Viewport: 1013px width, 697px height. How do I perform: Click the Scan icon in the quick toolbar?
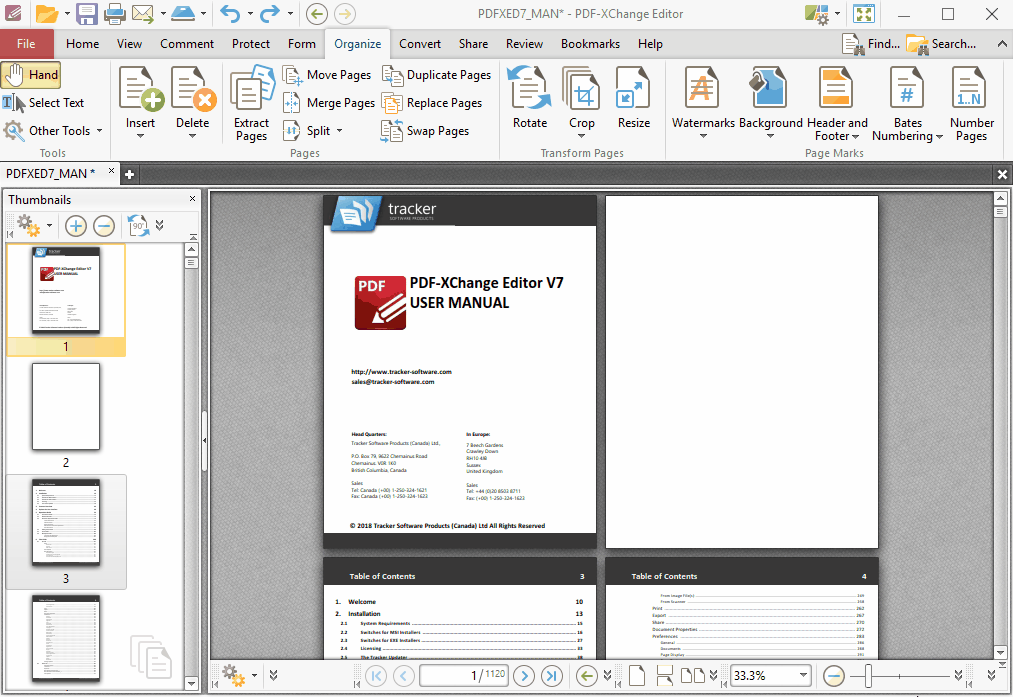click(x=184, y=14)
